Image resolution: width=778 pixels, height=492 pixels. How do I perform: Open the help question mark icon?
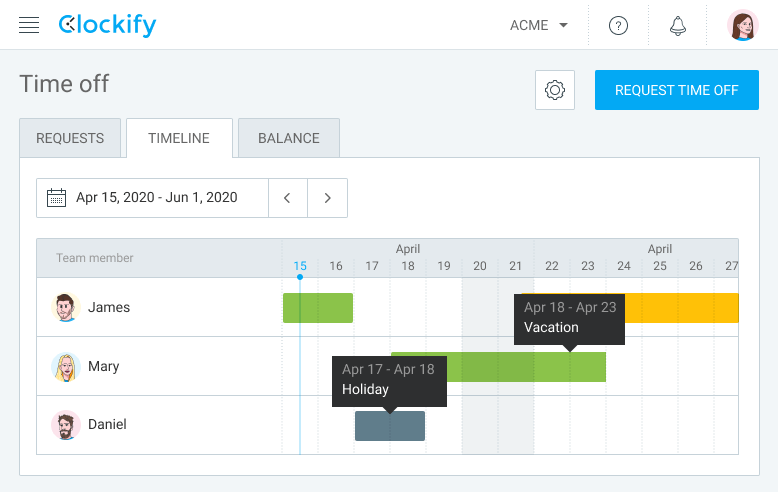pyautogui.click(x=618, y=26)
